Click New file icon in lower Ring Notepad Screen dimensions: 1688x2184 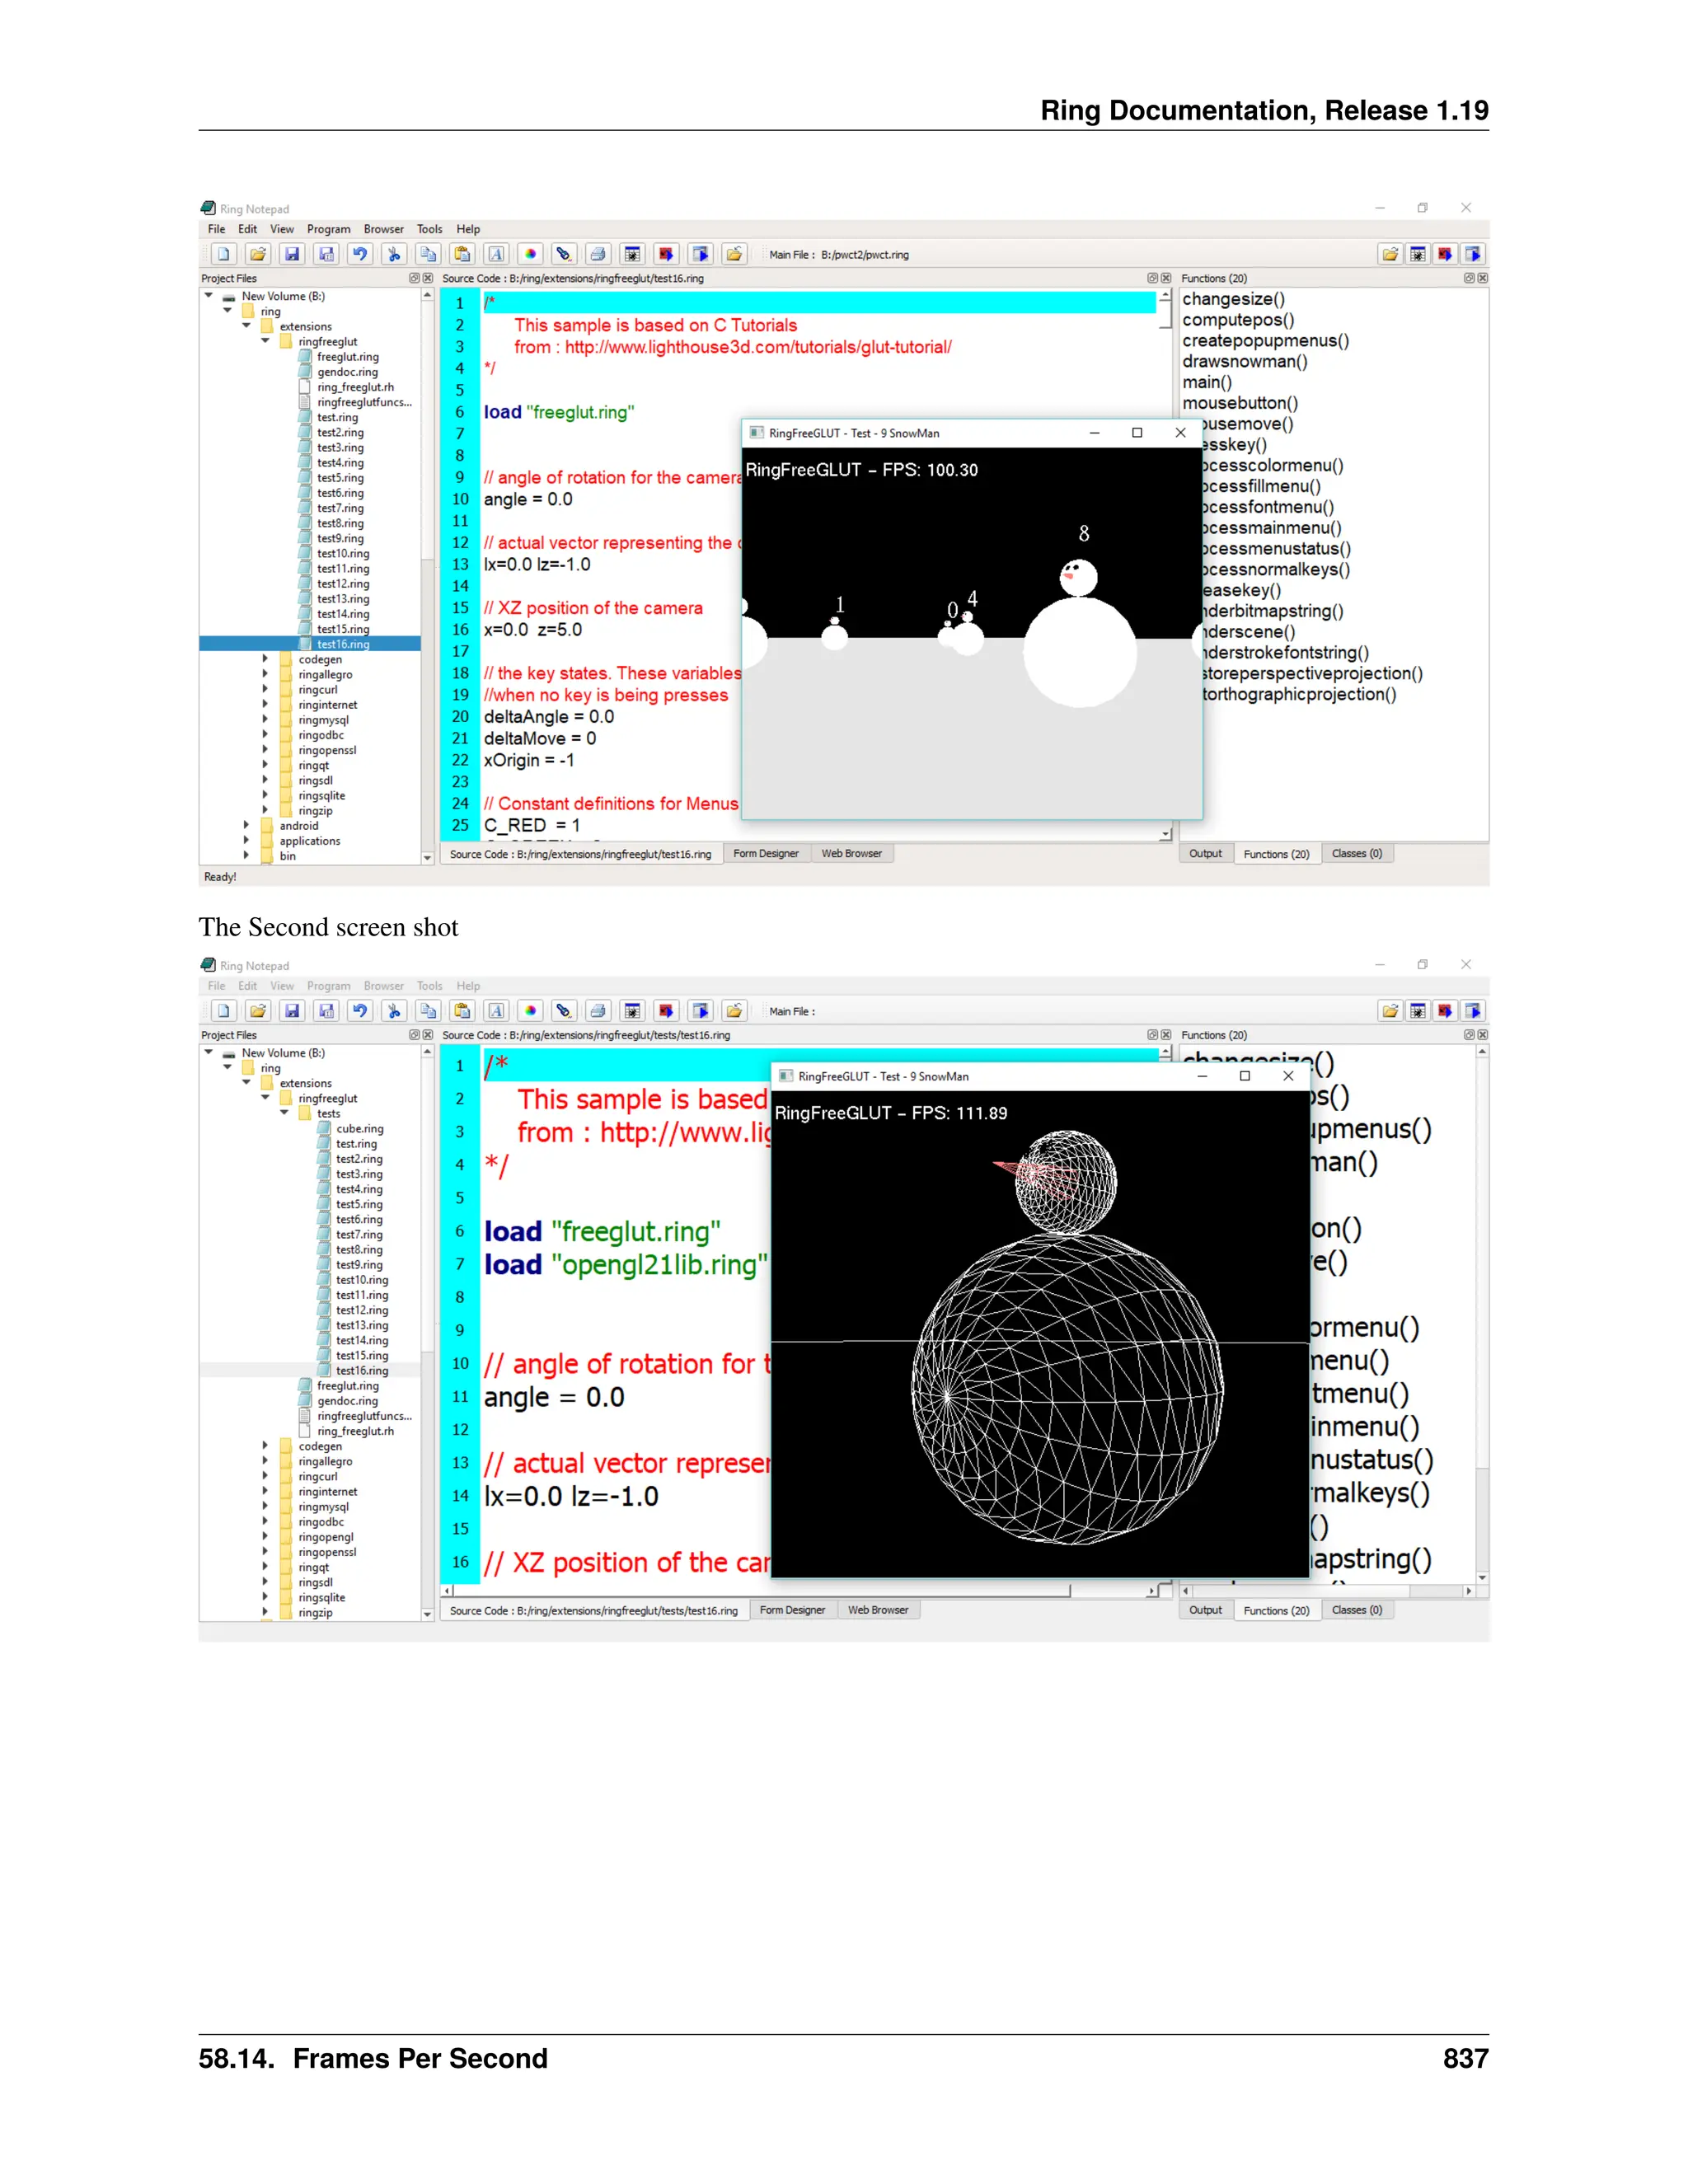click(224, 1011)
